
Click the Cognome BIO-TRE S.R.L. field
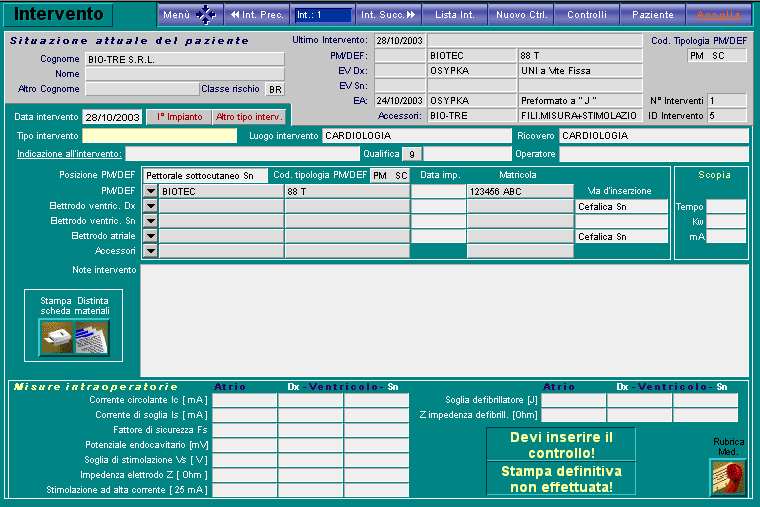(x=185, y=60)
